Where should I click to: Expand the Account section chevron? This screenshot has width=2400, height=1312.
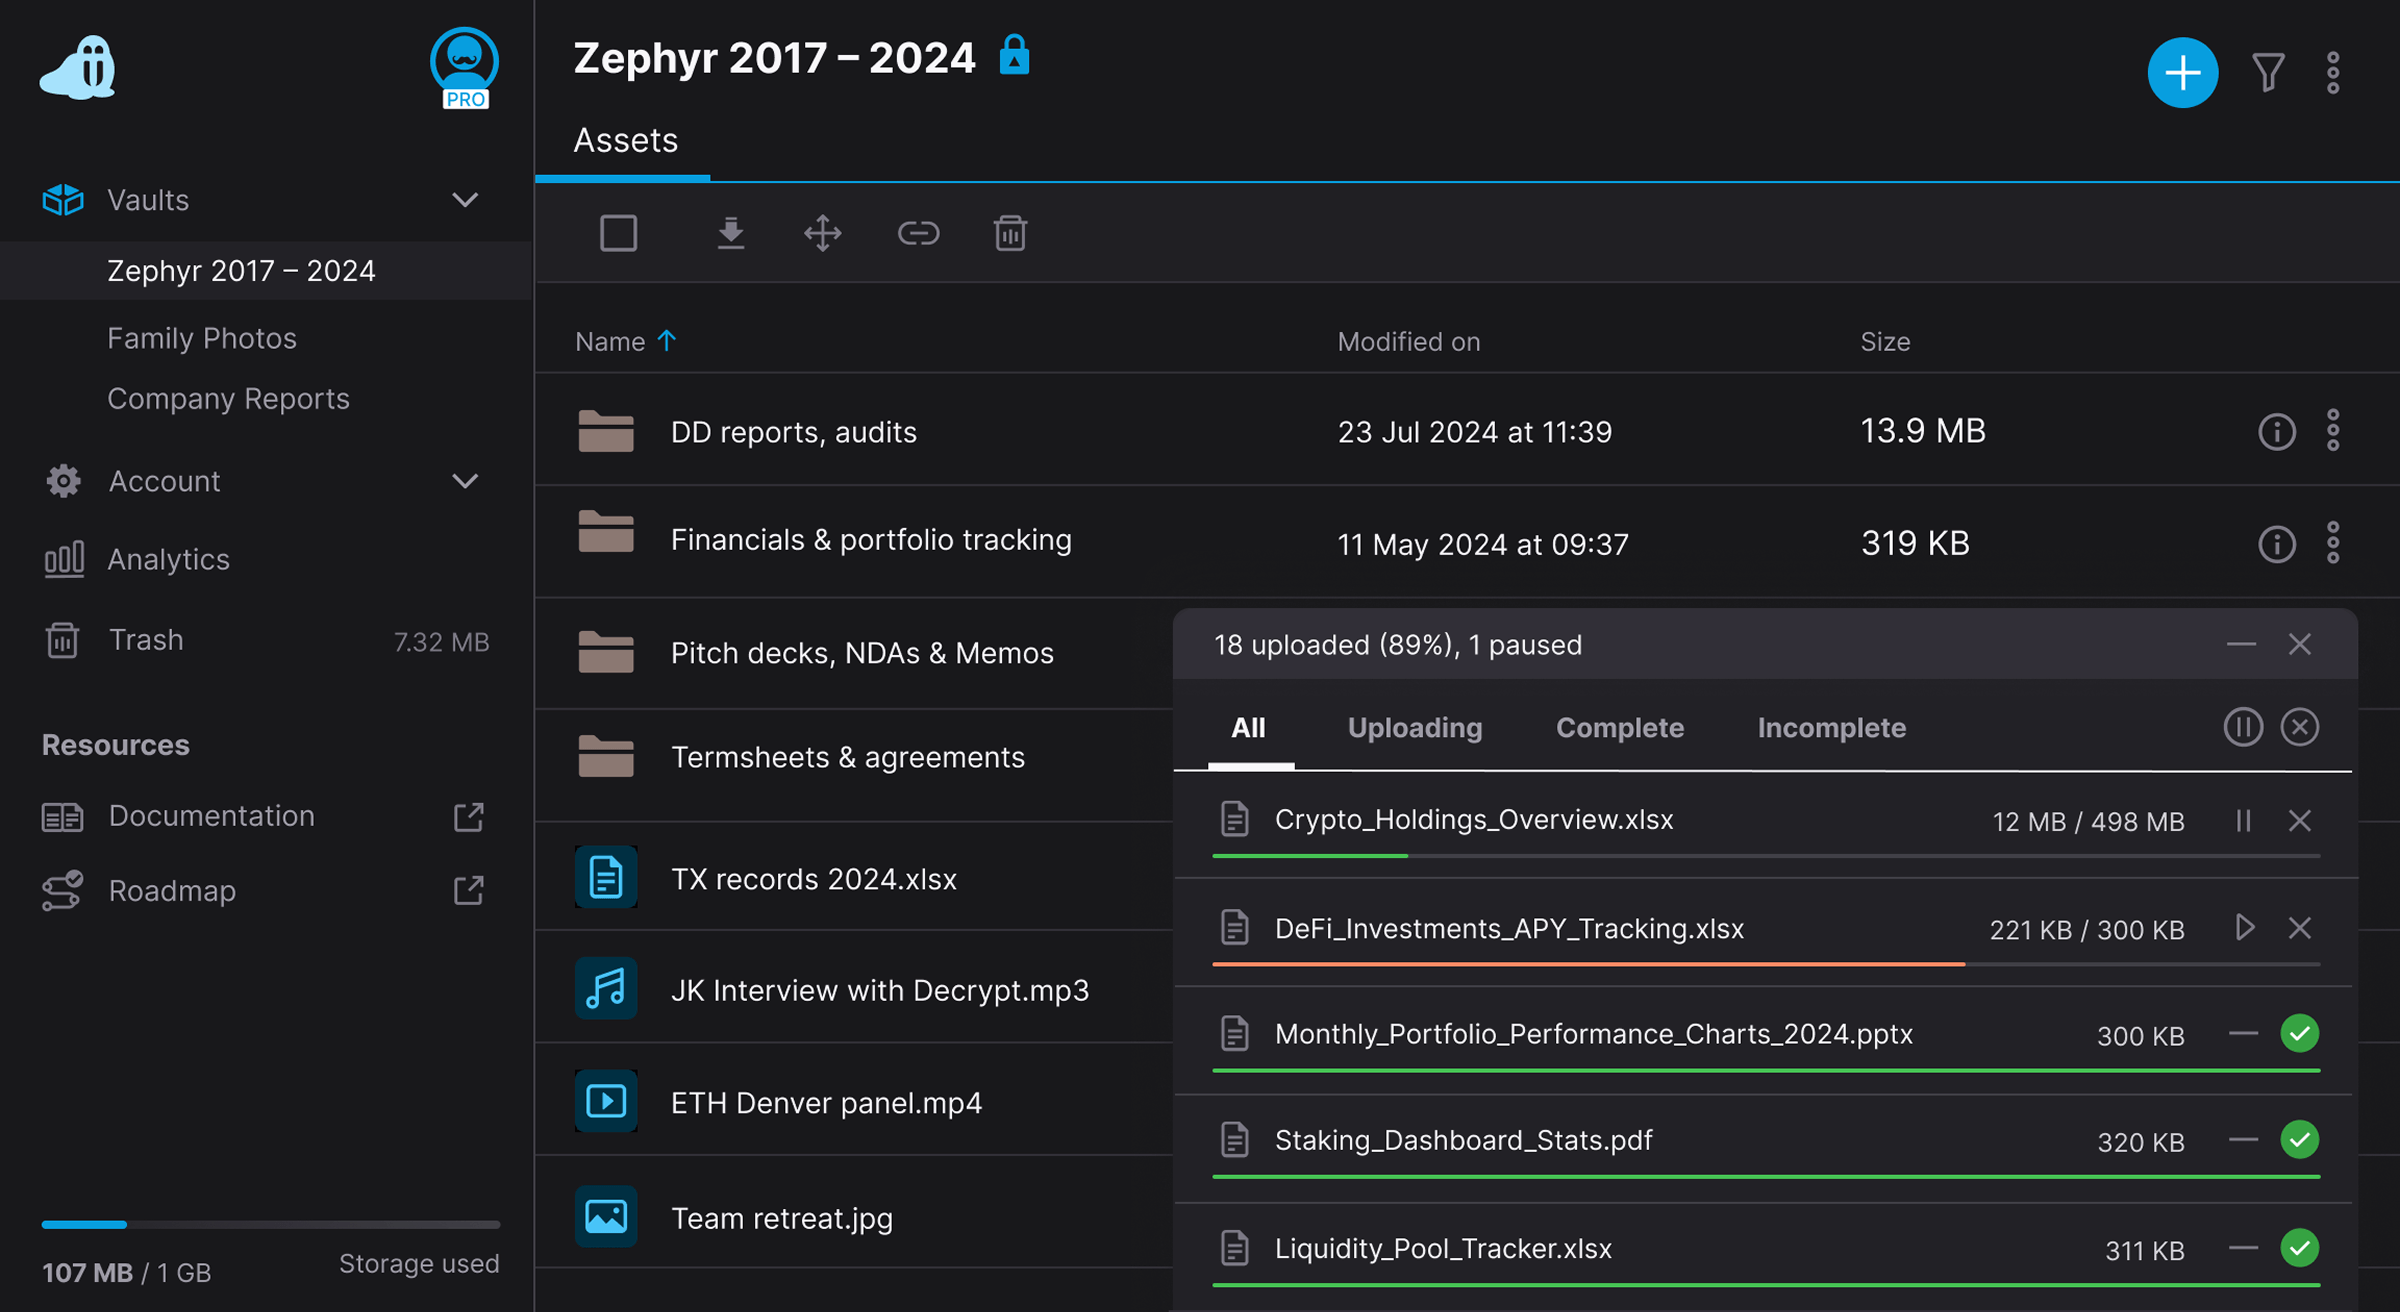[465, 481]
